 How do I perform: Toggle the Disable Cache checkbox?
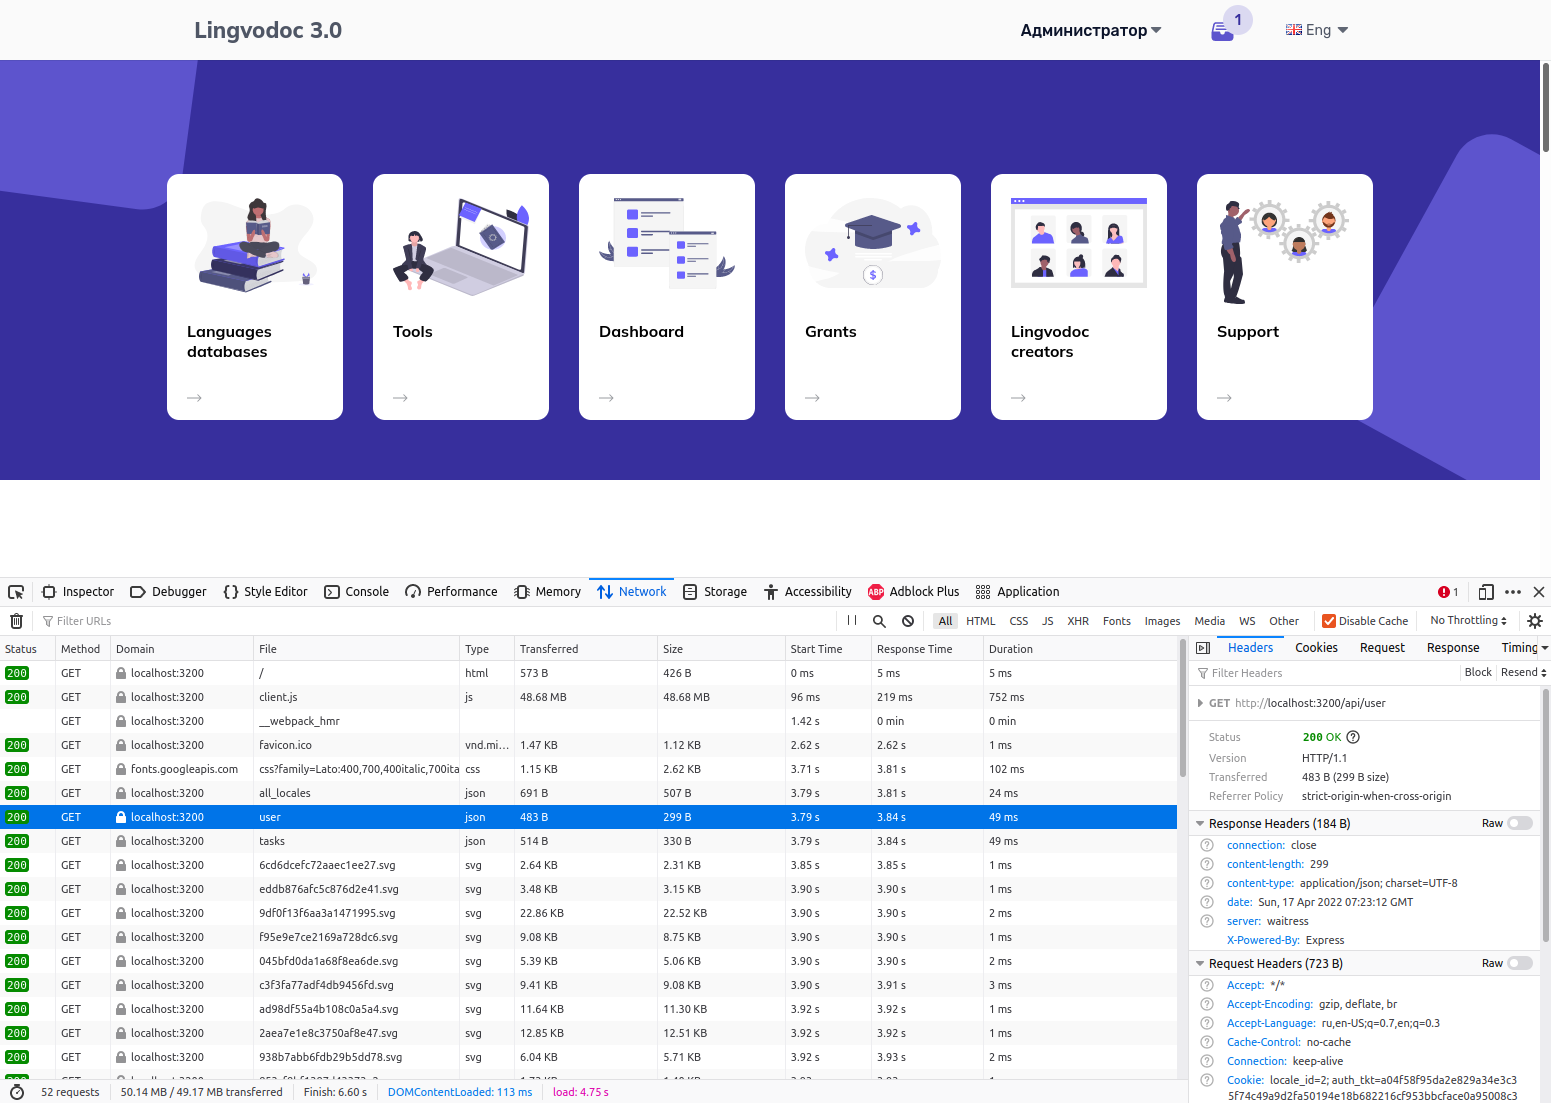(1329, 620)
